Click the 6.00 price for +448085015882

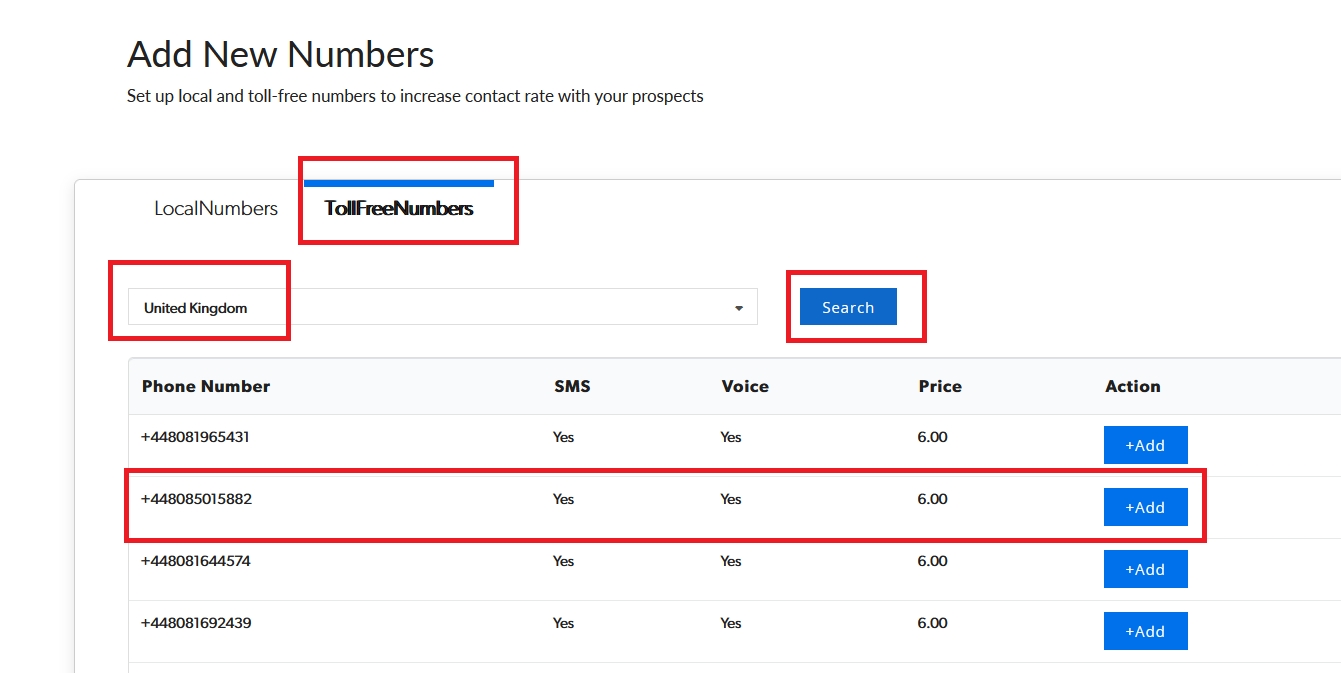point(932,500)
